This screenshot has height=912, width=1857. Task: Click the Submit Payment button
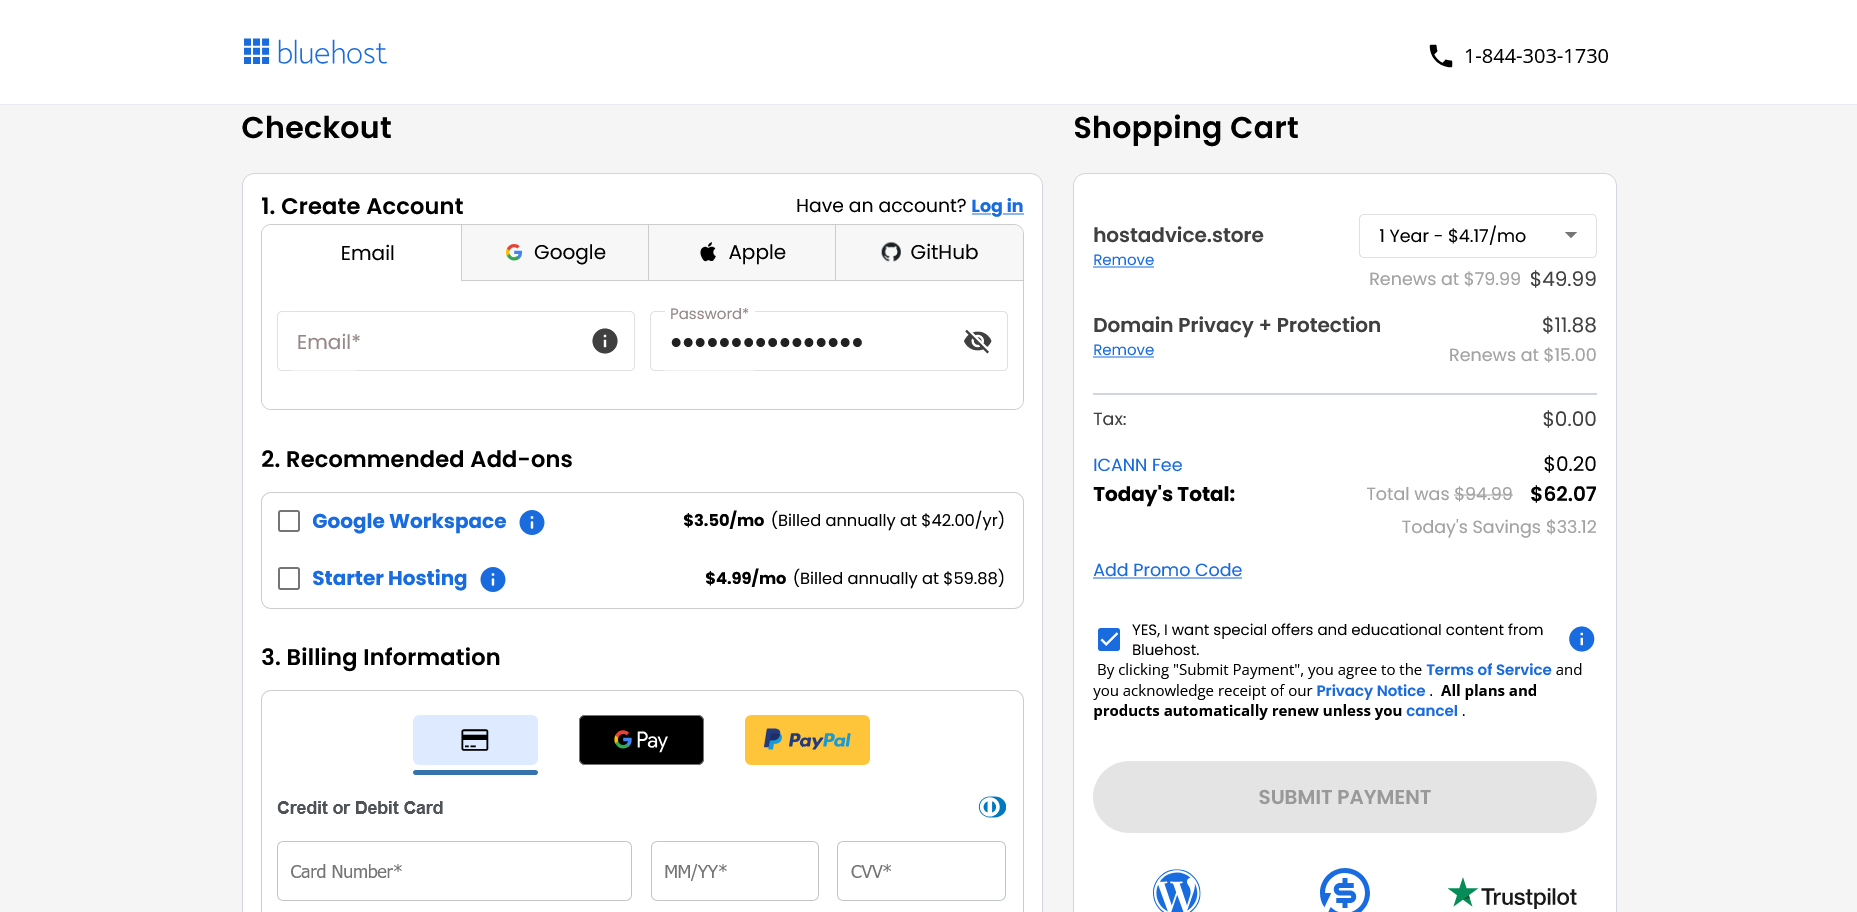[1344, 797]
